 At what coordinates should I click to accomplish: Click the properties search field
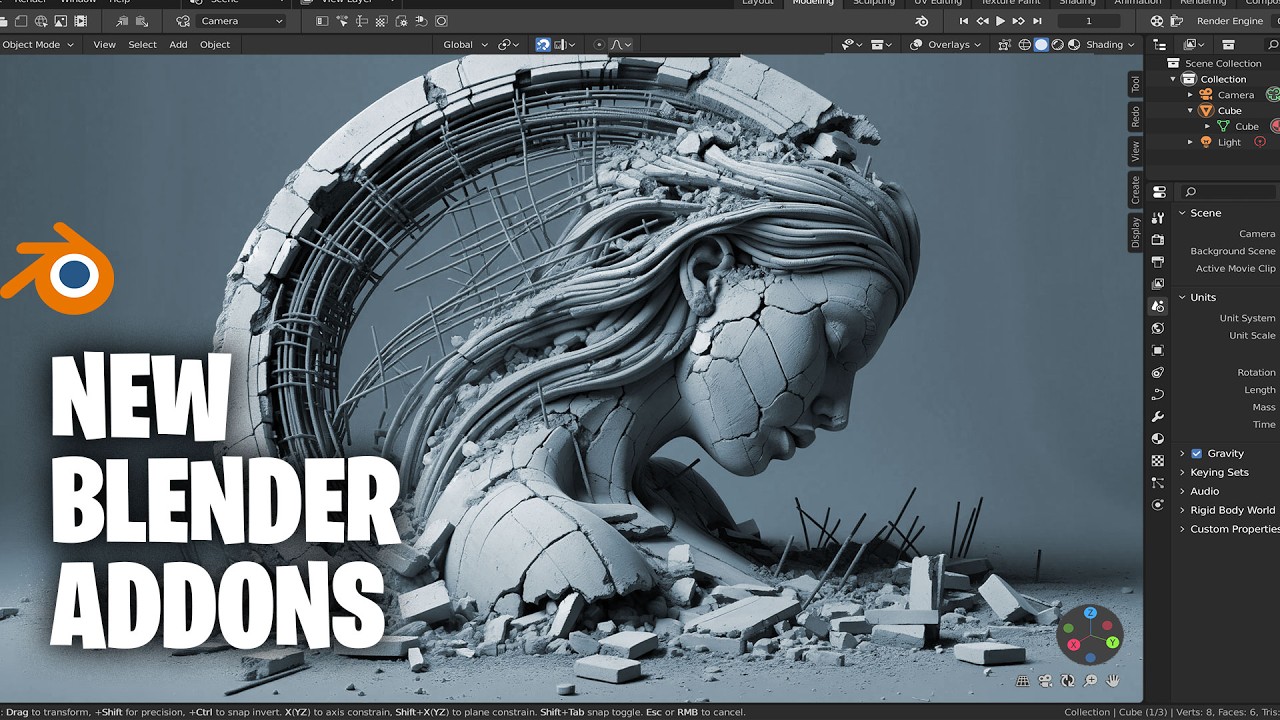tap(1228, 192)
